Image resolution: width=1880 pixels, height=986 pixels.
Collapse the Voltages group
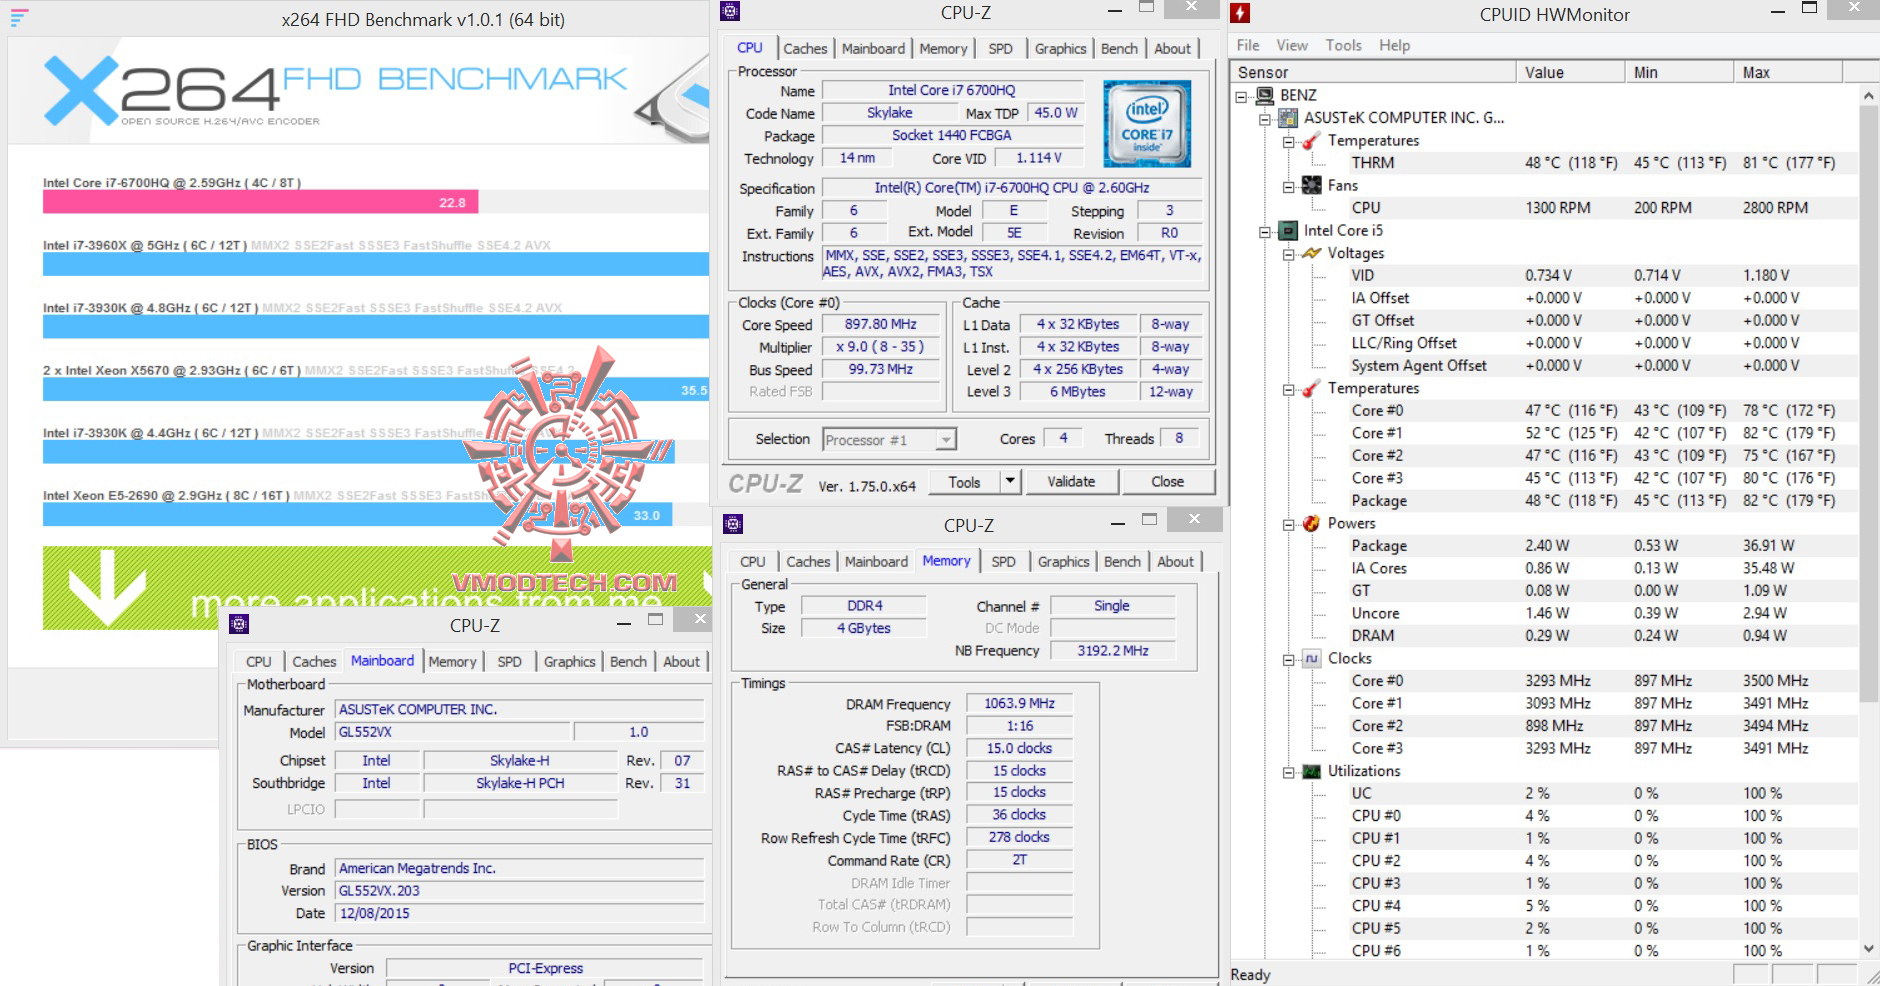click(x=1289, y=255)
